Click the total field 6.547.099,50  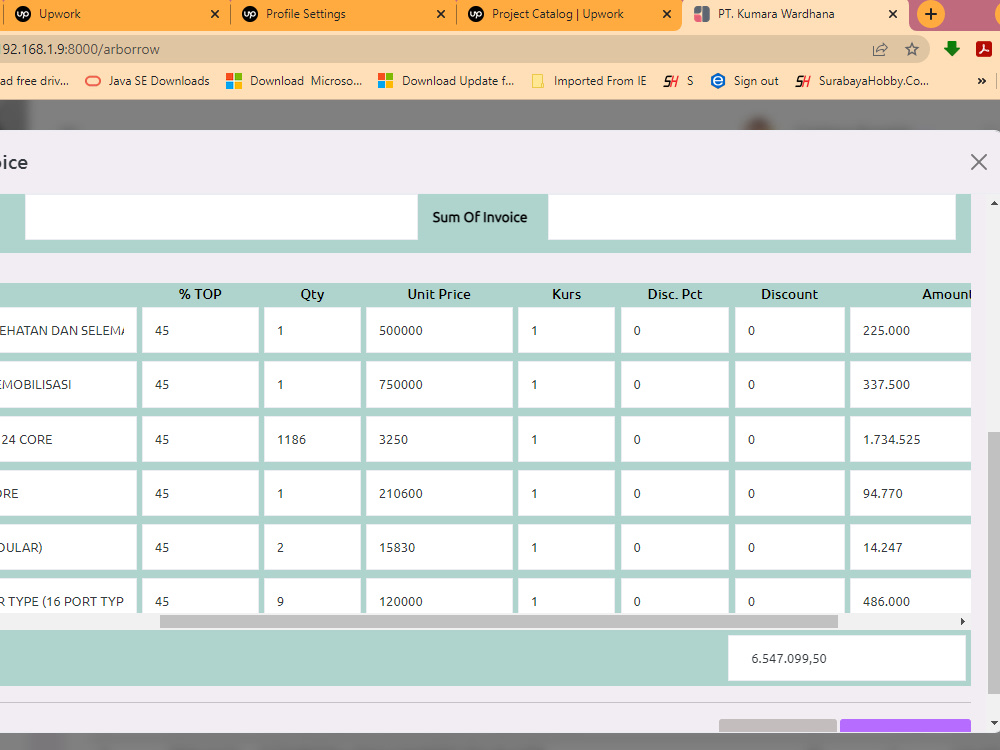click(847, 658)
